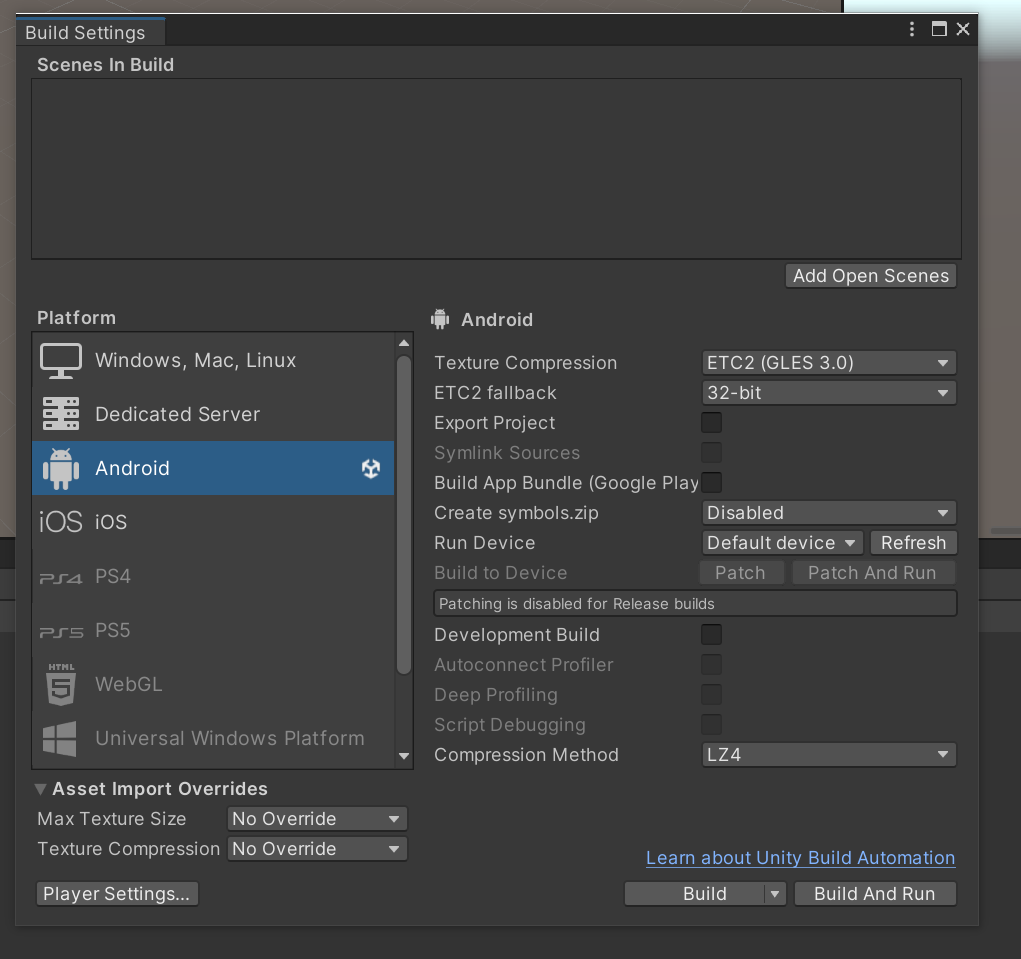Click the Build And Run button

(x=875, y=894)
